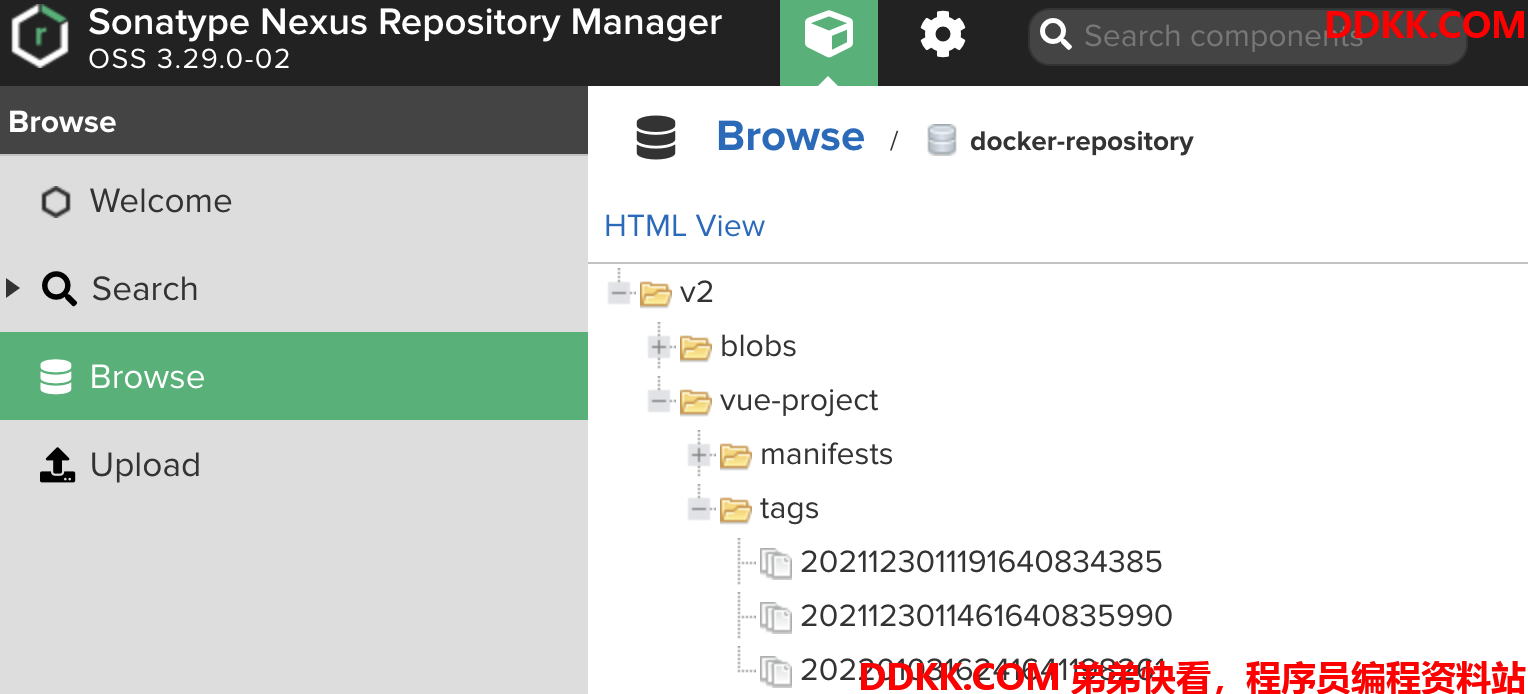Screen dimensions: 1528x694
Task: Open Upload in the sidebar
Action: [294, 464]
